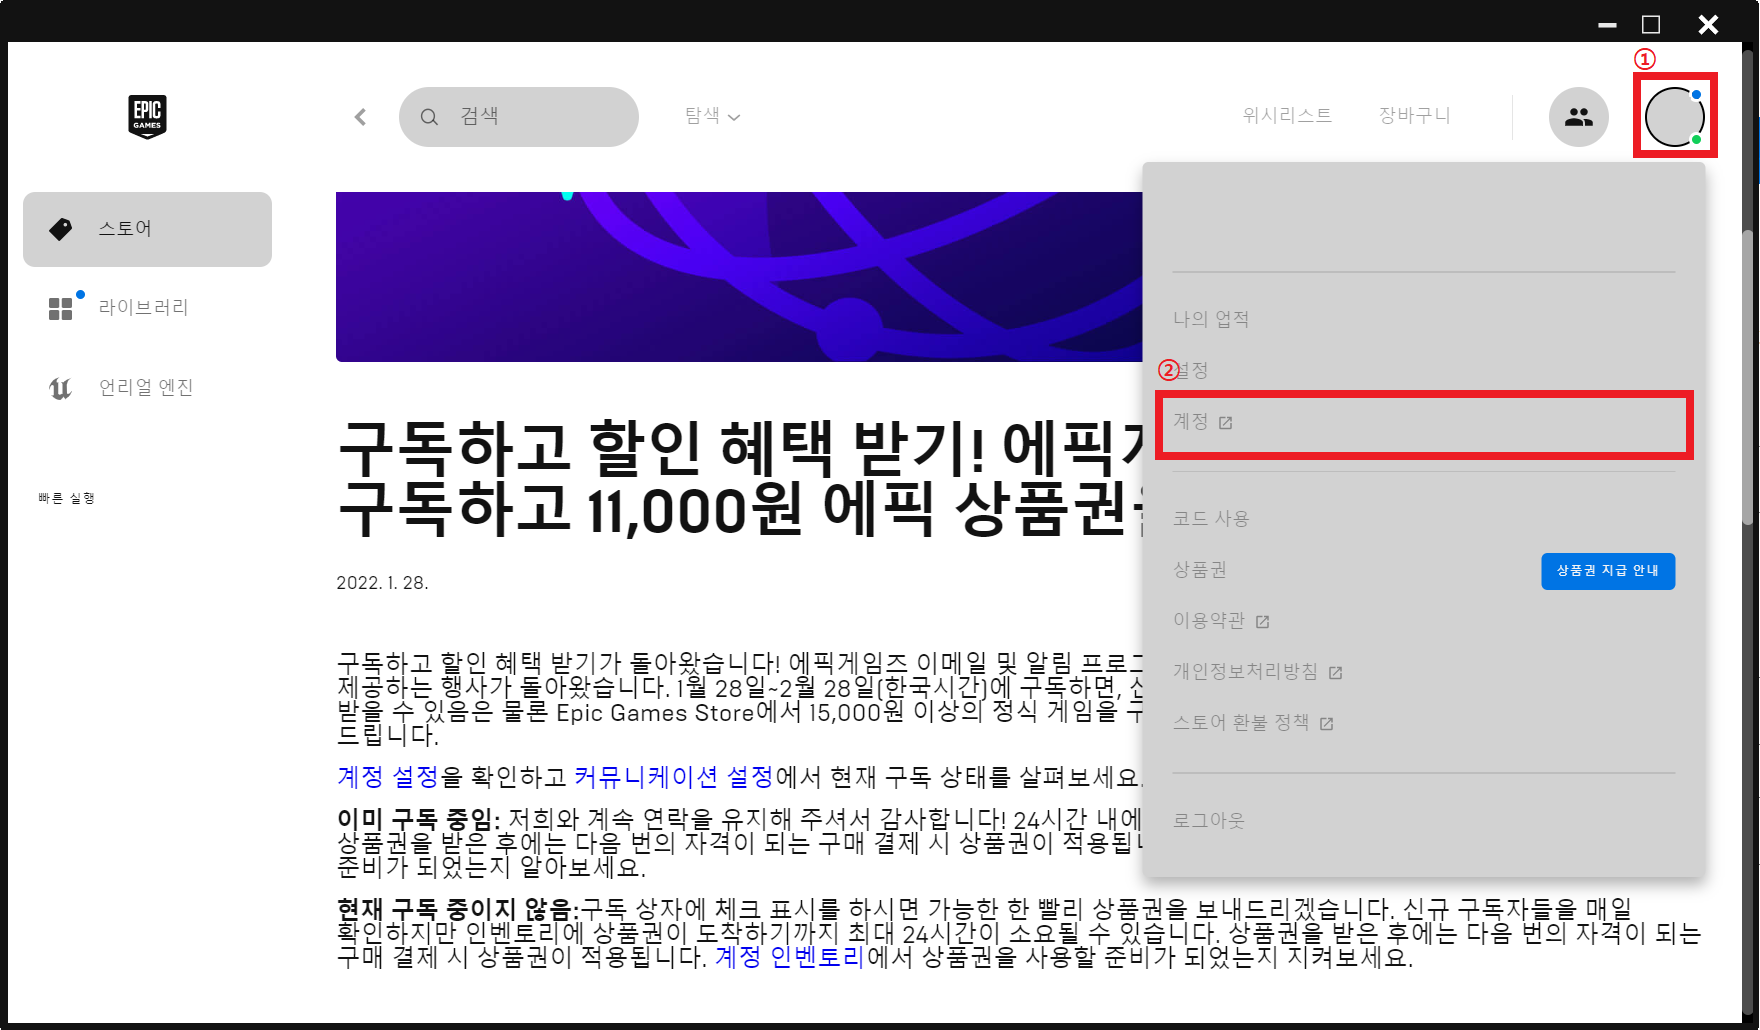Expand the 탐색 dropdown

pyautogui.click(x=712, y=116)
